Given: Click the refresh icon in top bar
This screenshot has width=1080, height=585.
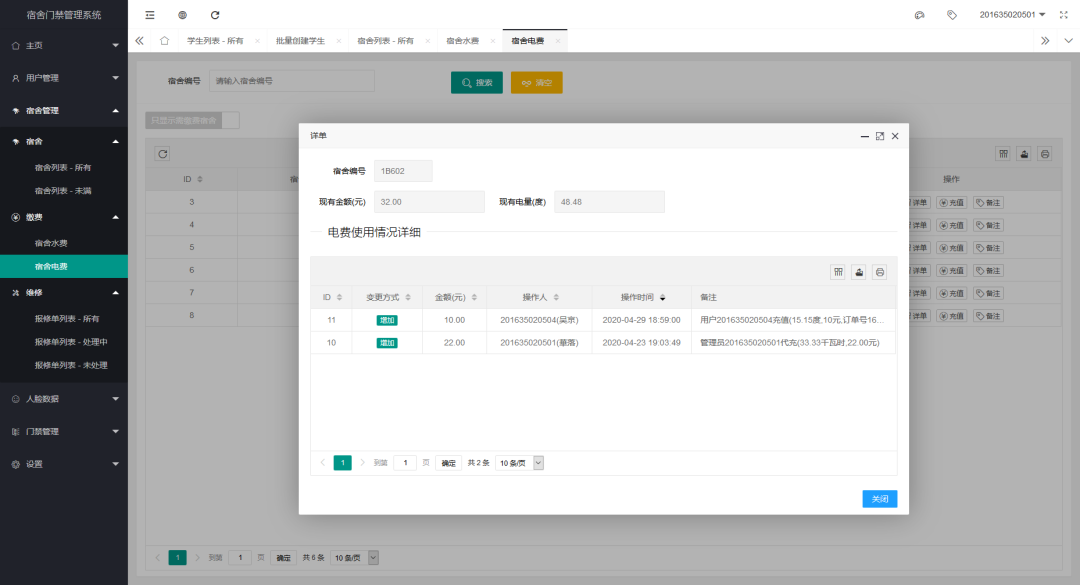Looking at the screenshot, I should [x=215, y=14].
